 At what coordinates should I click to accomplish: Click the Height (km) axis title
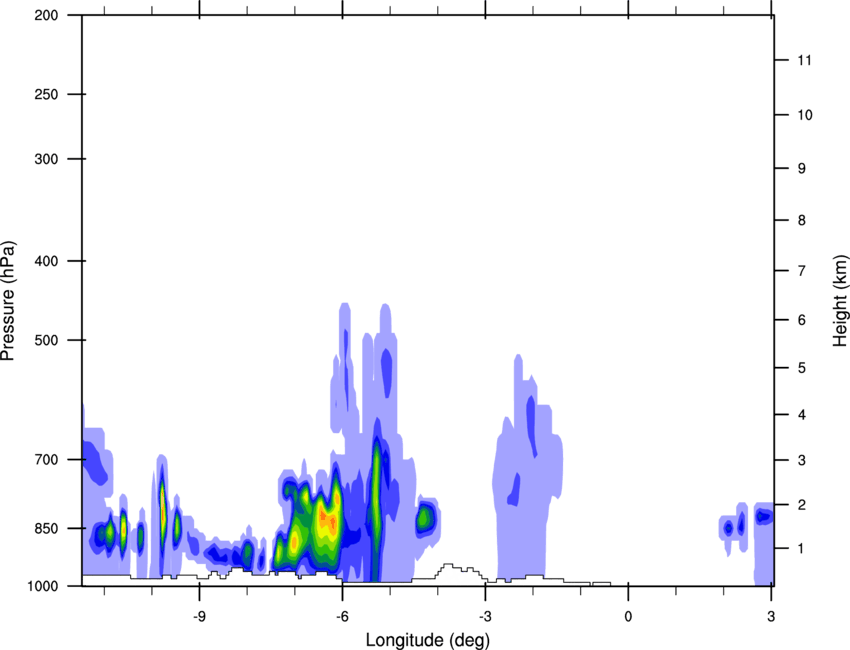[840, 300]
